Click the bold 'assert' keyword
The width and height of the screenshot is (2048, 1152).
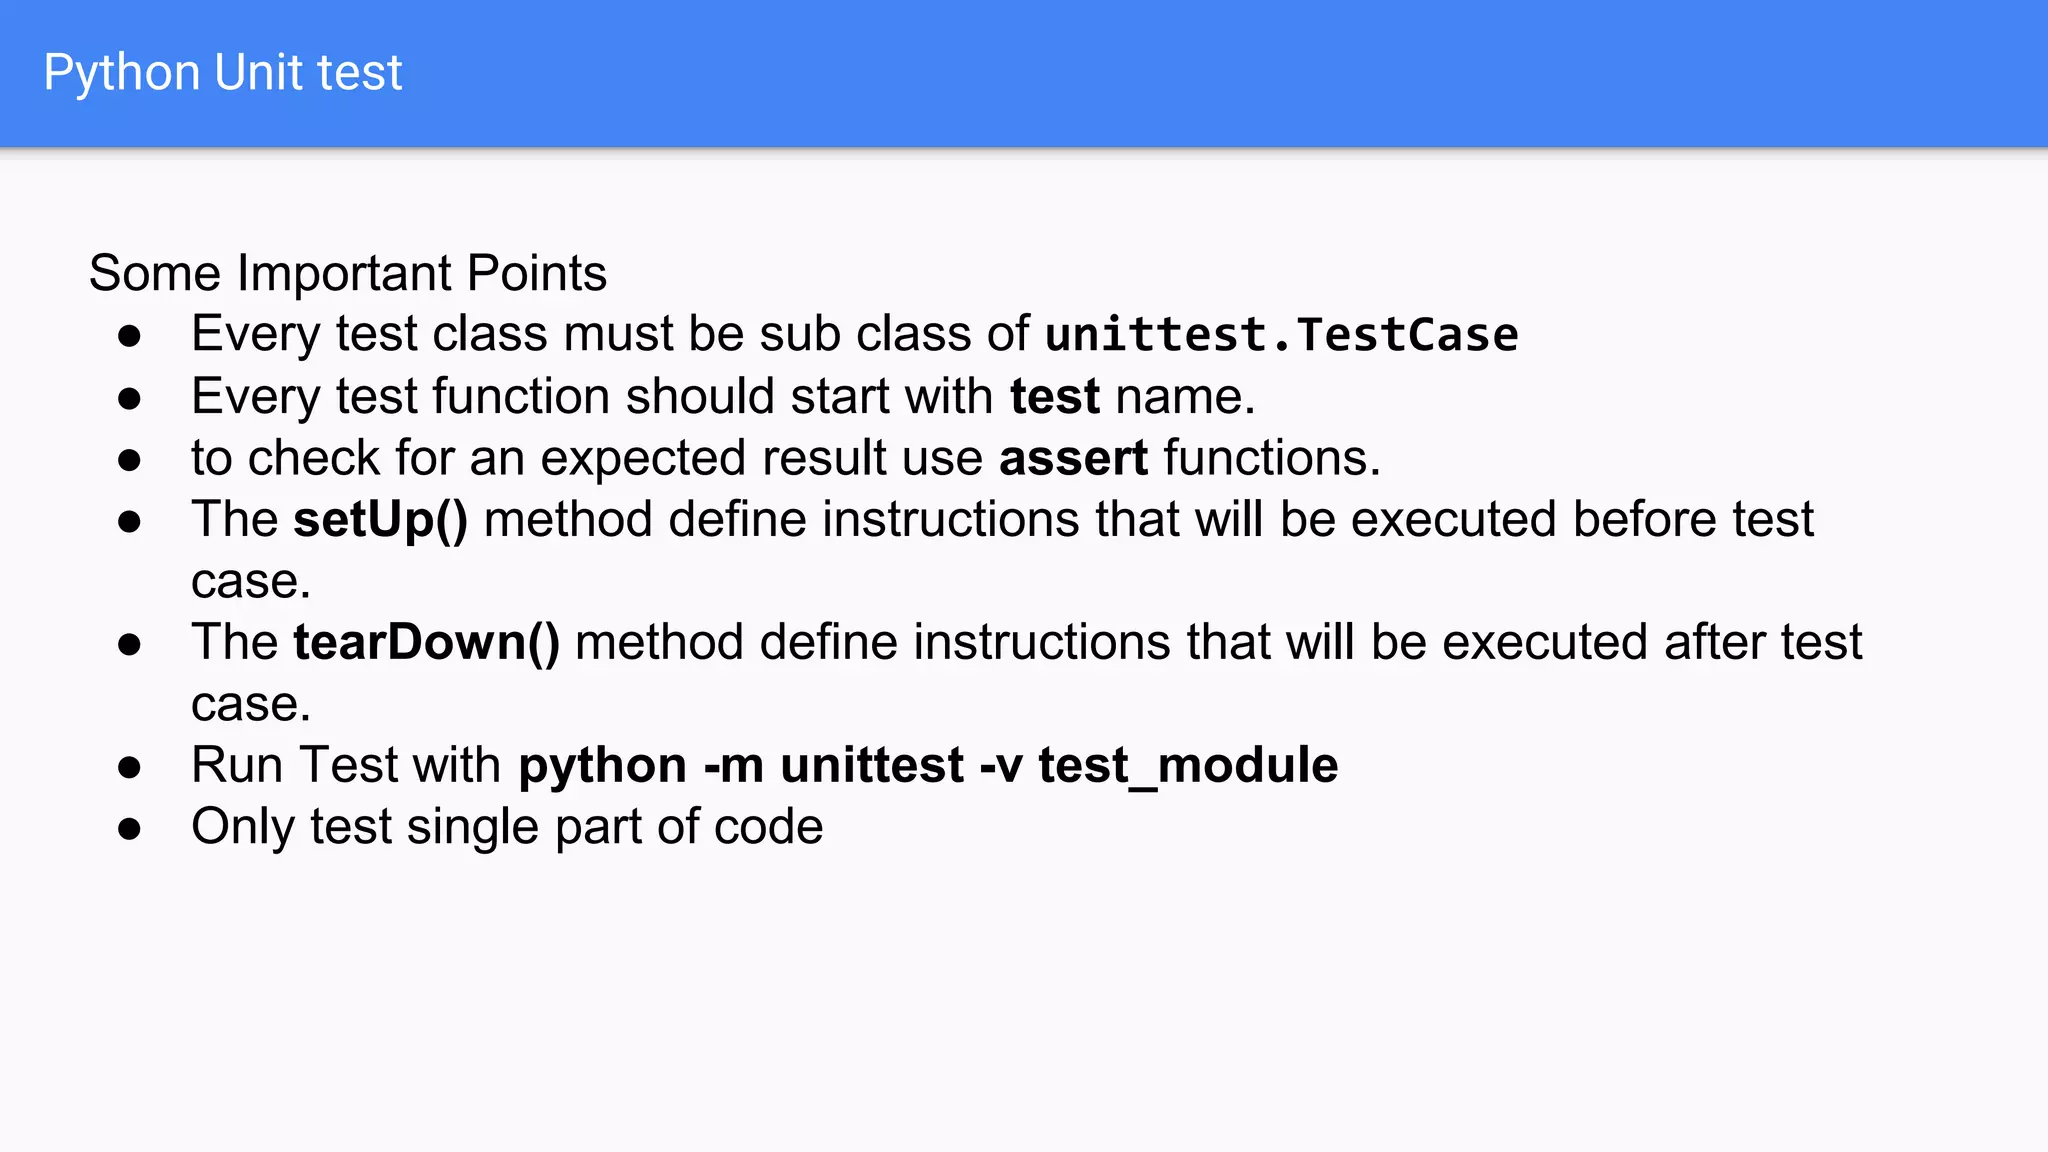[x=1073, y=459]
